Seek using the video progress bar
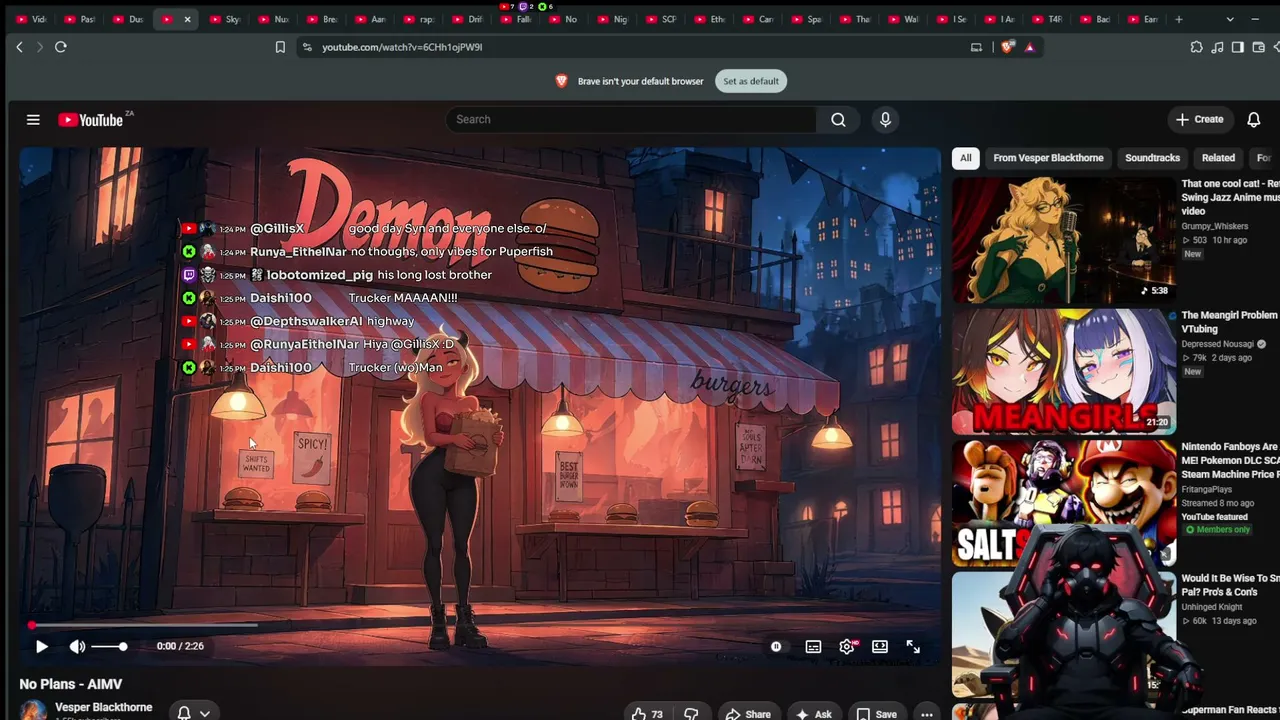 click(480, 625)
